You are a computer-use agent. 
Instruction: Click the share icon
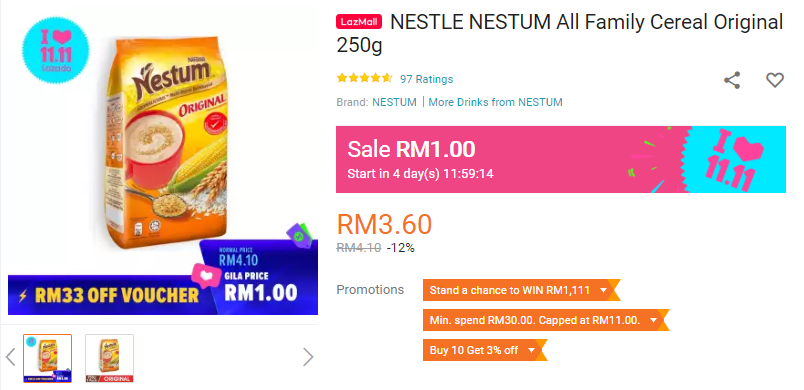732,80
